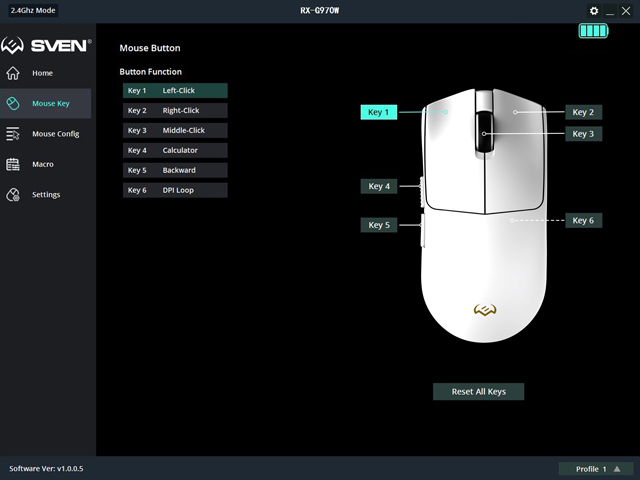Click the 2.4Ghz Mode indicator
This screenshot has width=640, height=480.
pyautogui.click(x=33, y=10)
